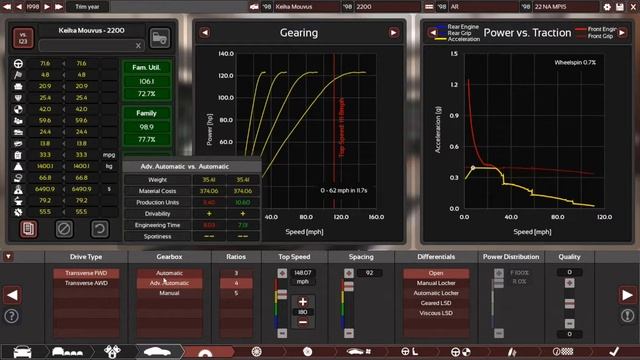
Task: Open the help question mark
Action: click(x=11, y=316)
